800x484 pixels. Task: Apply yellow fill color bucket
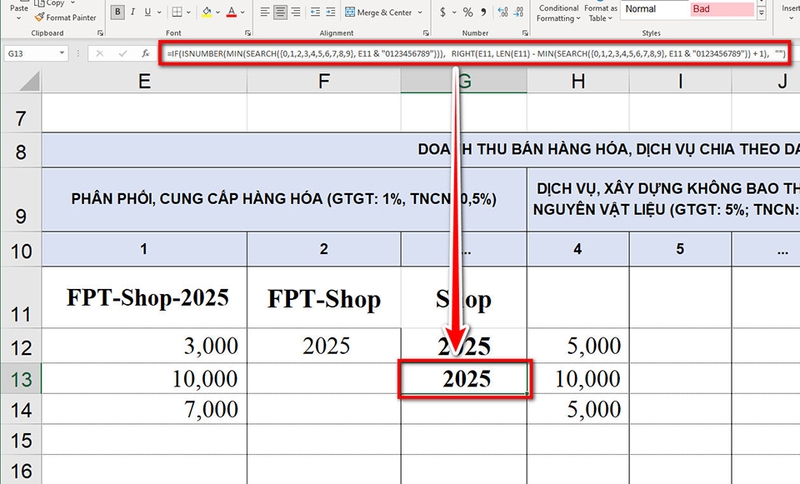click(207, 12)
